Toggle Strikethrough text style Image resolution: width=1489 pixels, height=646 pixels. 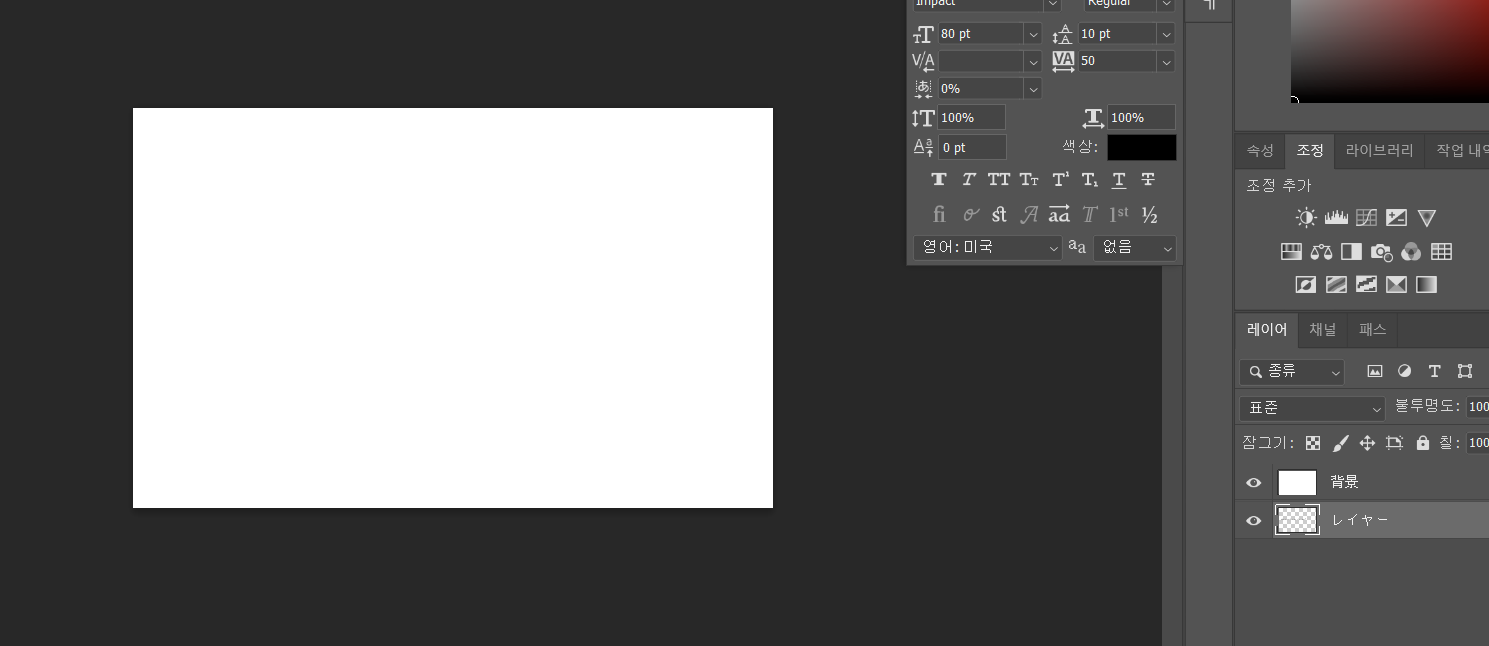coord(1148,180)
